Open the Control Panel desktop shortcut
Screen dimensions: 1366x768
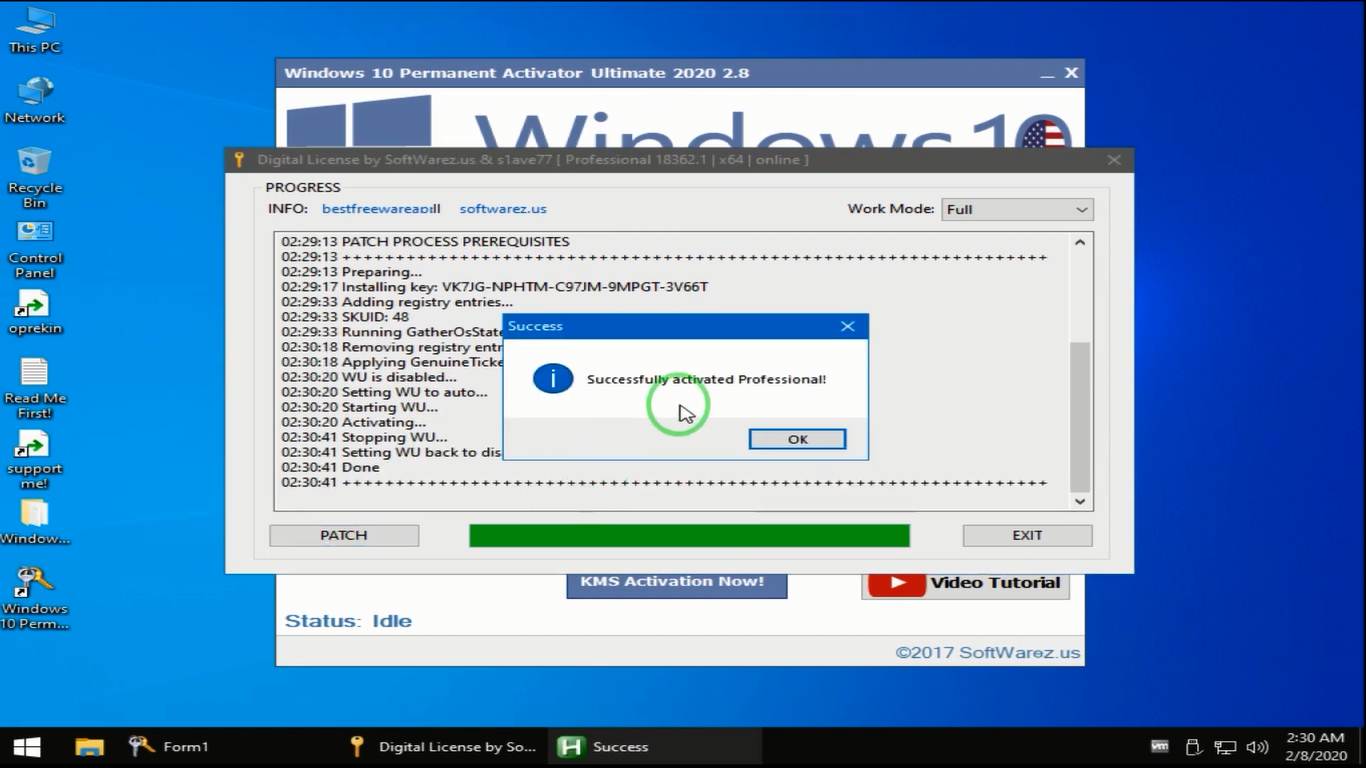click(35, 248)
